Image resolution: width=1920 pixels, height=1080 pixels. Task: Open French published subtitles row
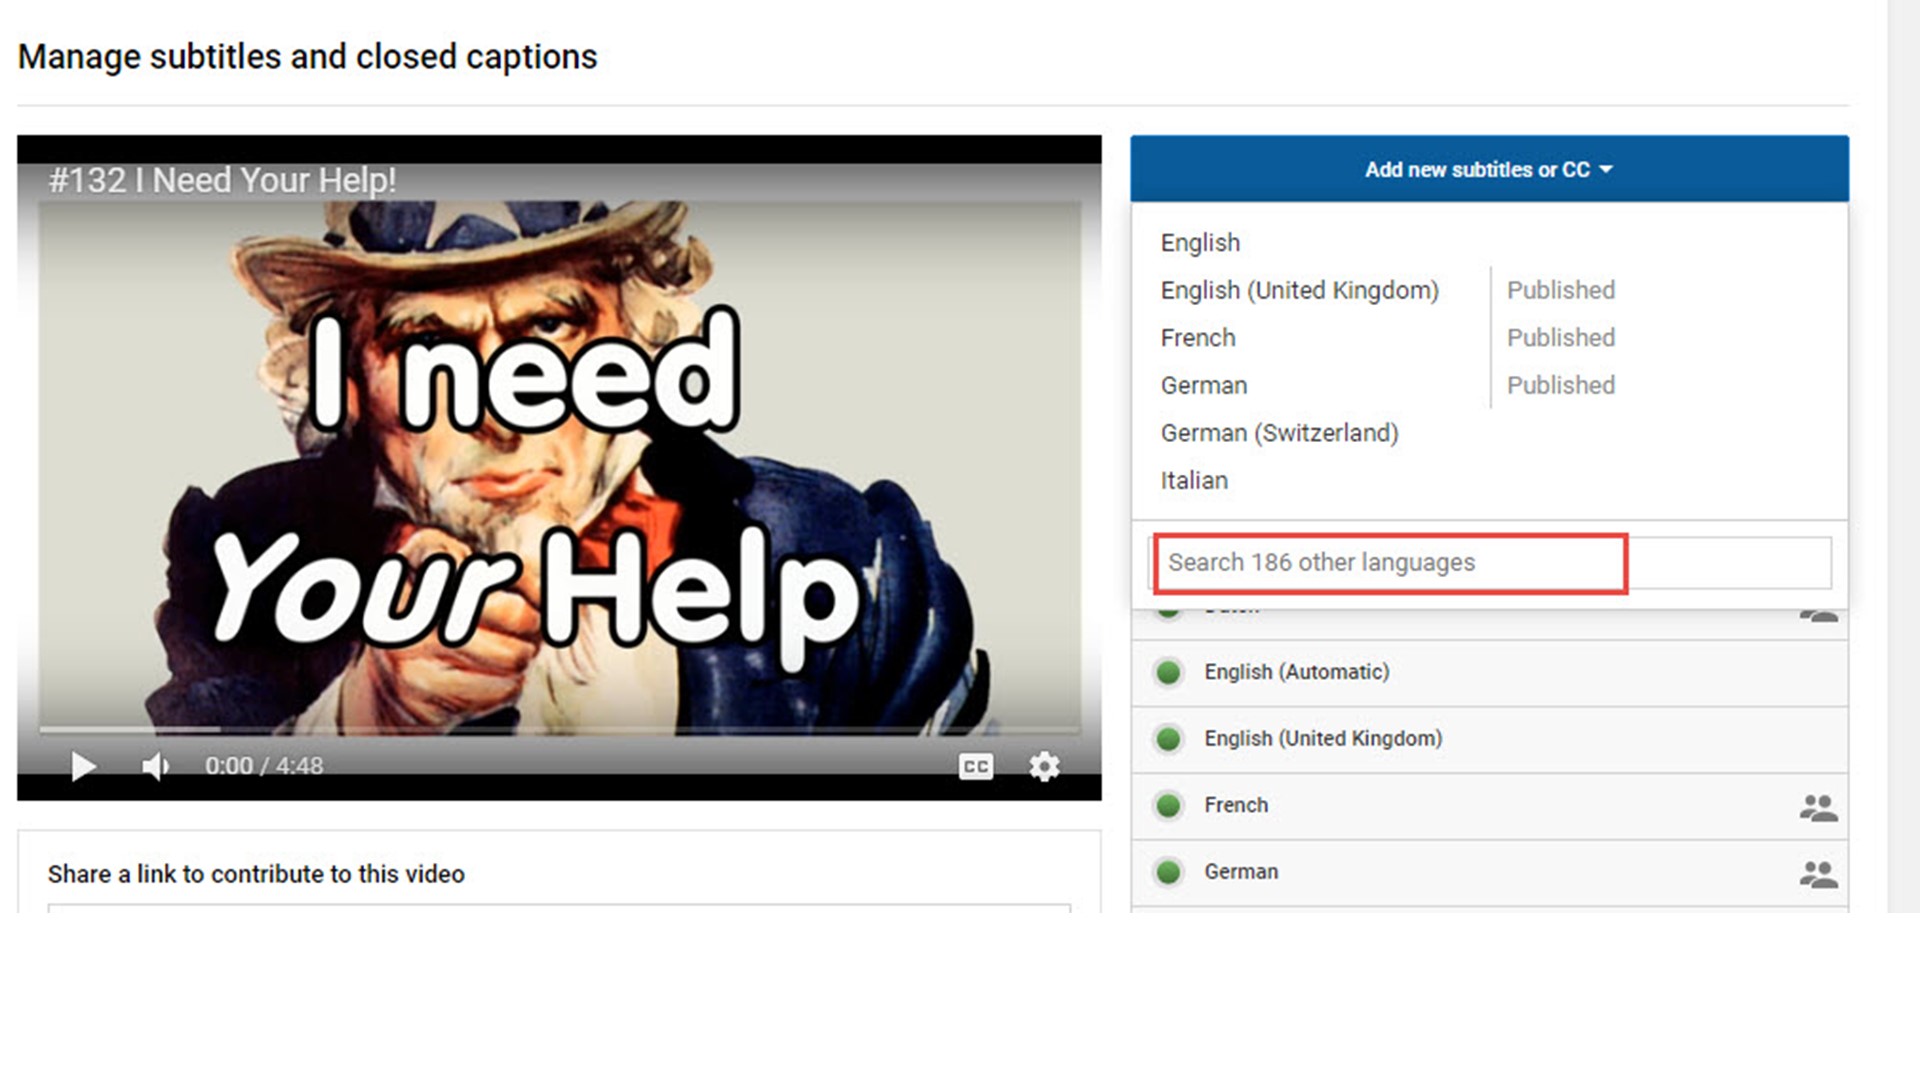tap(1489, 806)
